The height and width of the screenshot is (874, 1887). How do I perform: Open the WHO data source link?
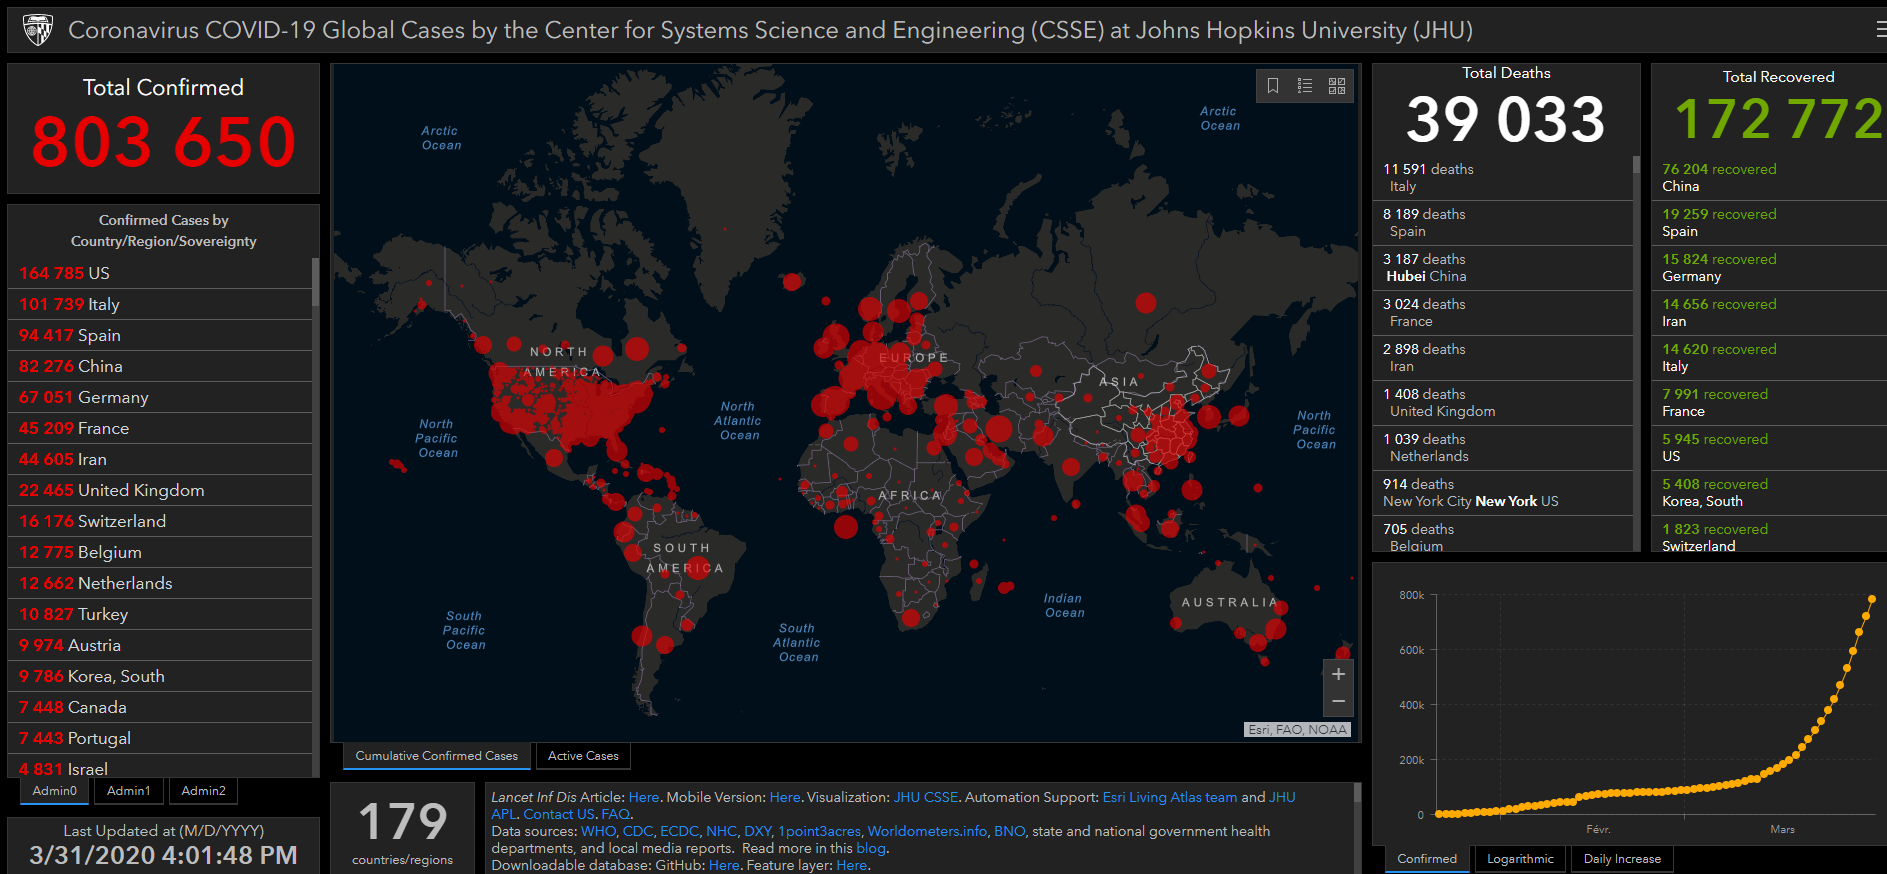[598, 831]
